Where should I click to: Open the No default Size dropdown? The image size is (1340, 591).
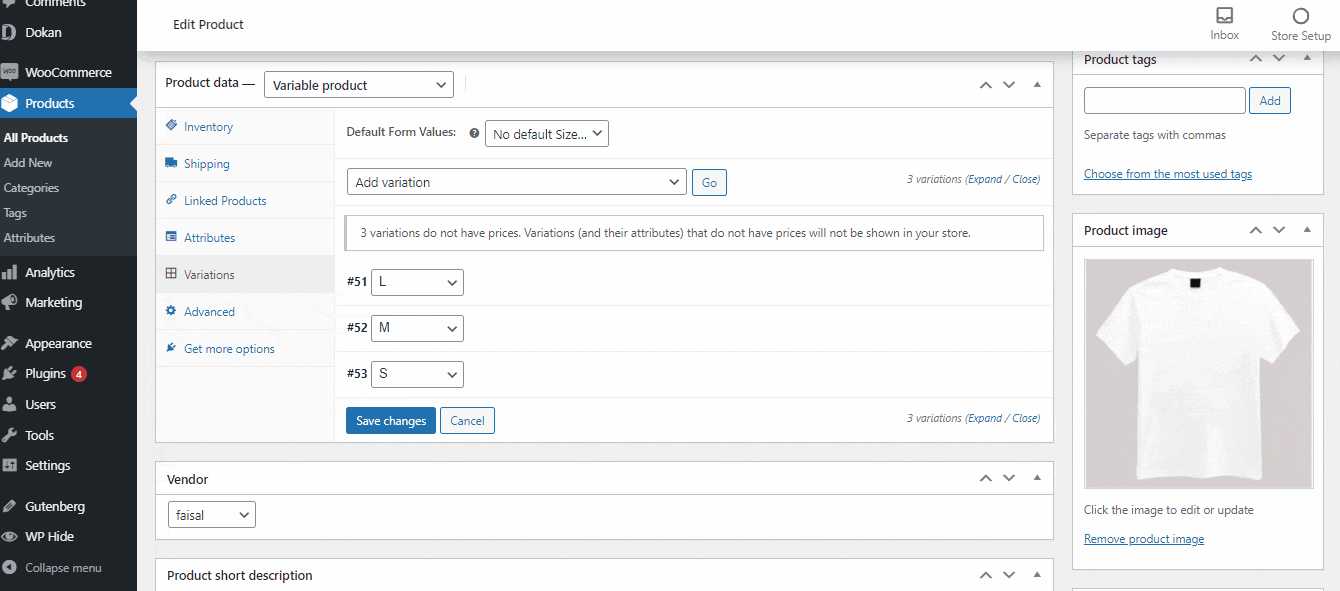pos(547,134)
